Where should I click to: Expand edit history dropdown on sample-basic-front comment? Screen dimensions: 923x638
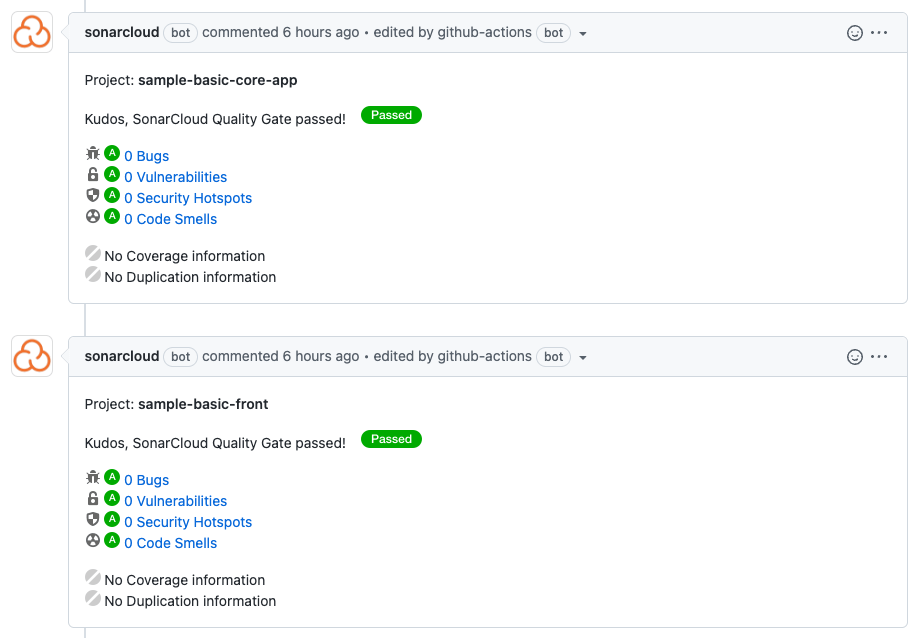583,357
